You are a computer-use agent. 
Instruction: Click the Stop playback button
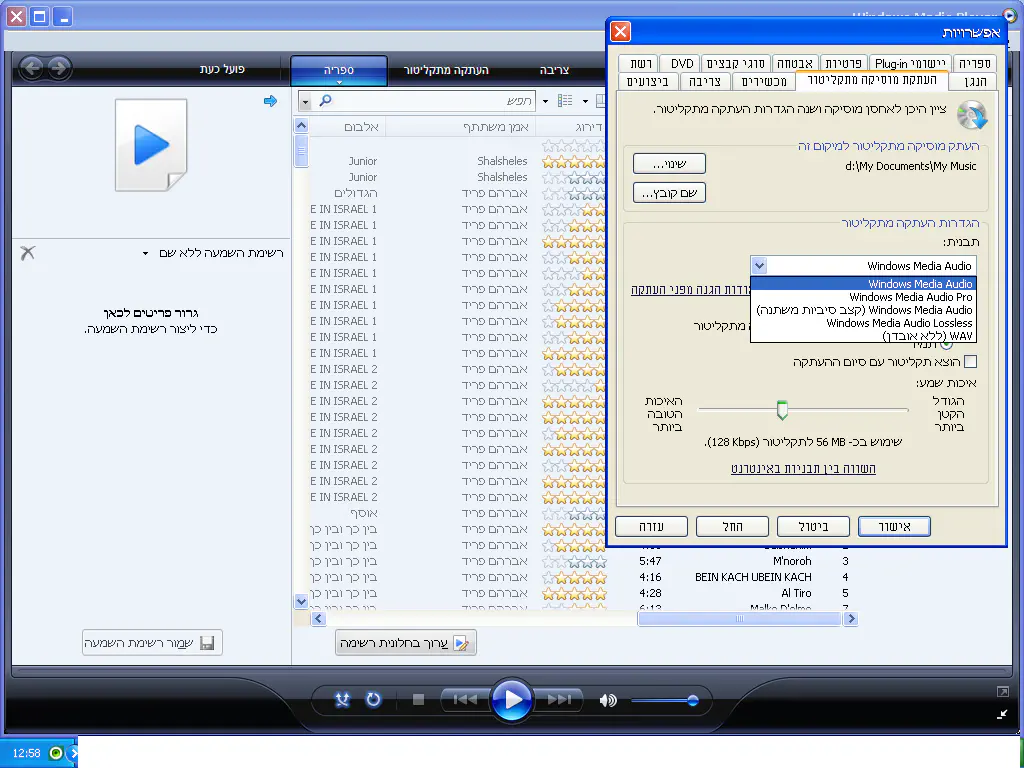(419, 700)
